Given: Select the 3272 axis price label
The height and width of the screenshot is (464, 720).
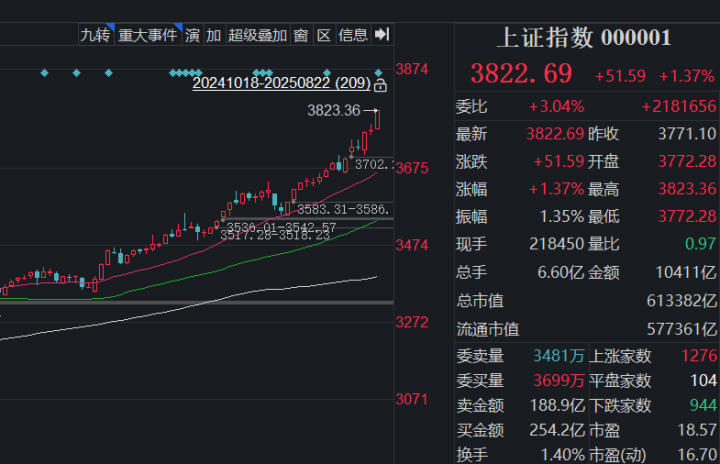Looking at the screenshot, I should [412, 322].
